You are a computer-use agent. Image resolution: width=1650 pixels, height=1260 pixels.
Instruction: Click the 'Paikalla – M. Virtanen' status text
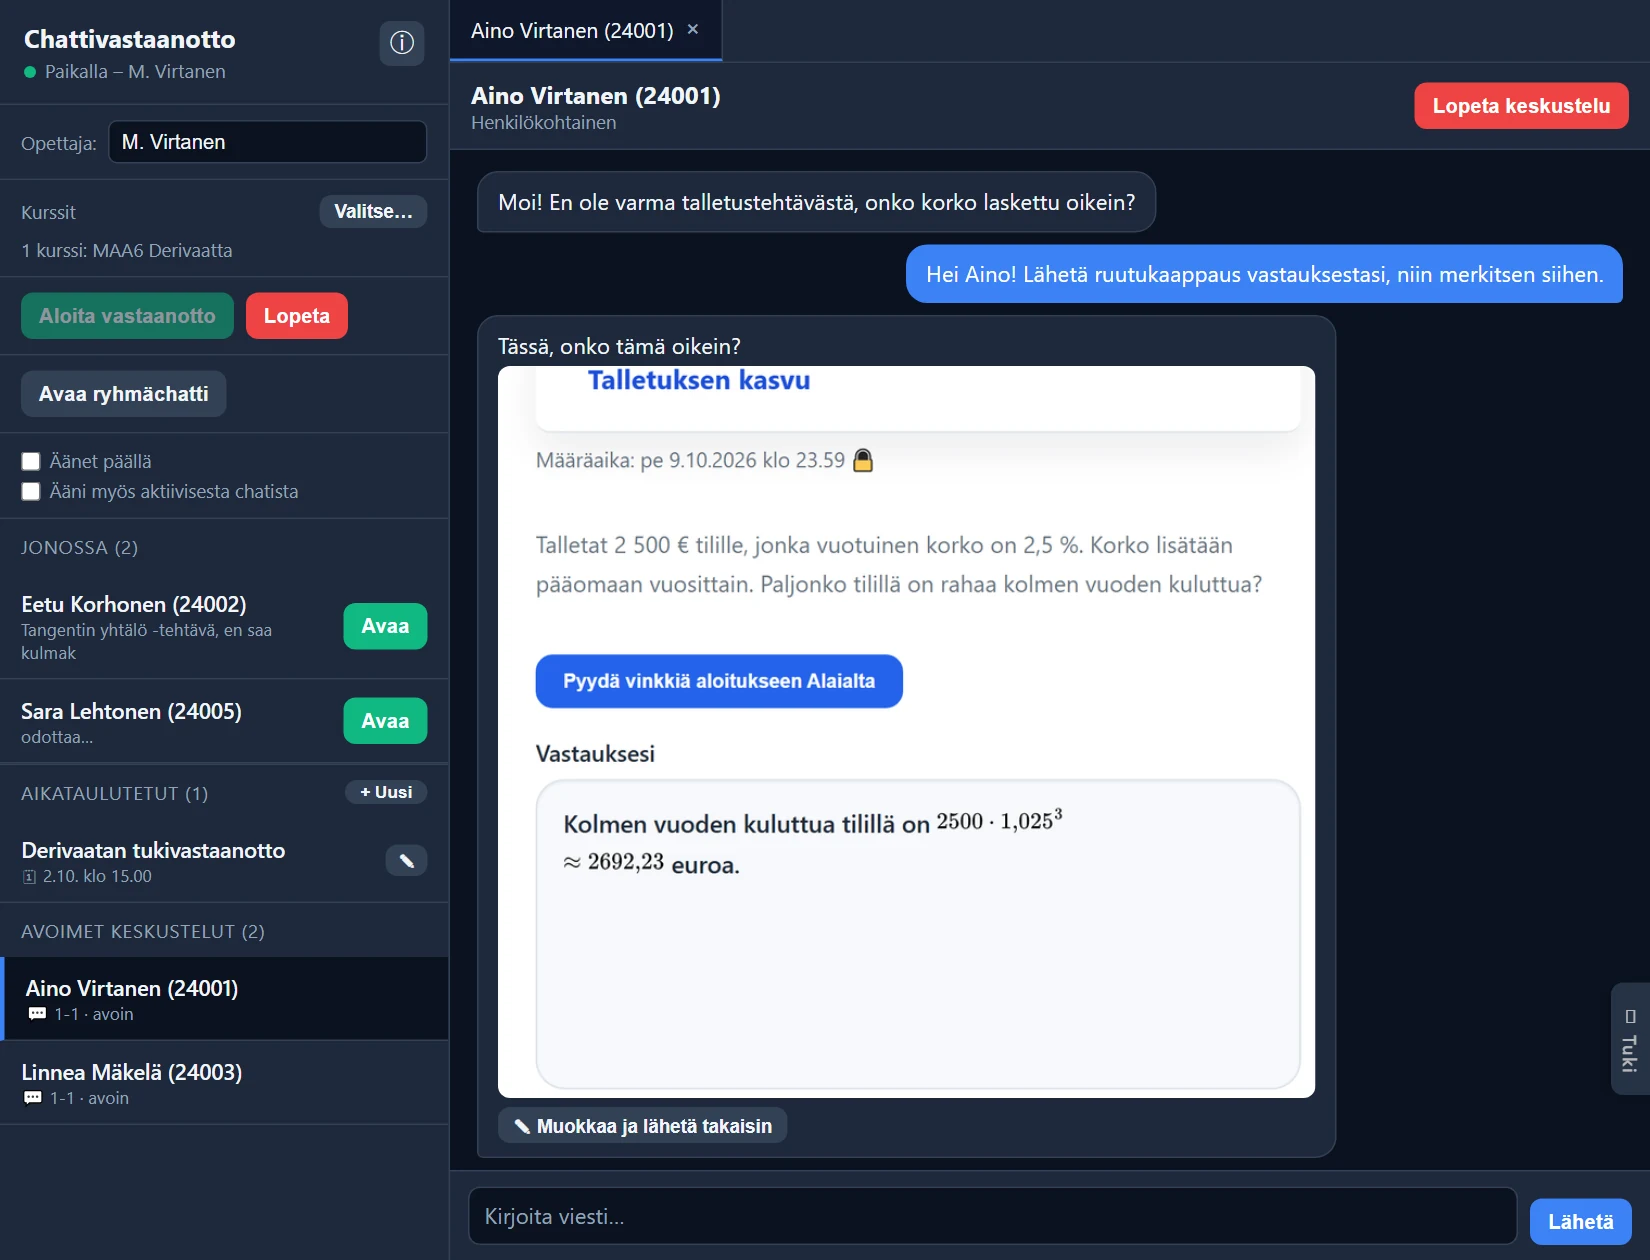pos(135,71)
